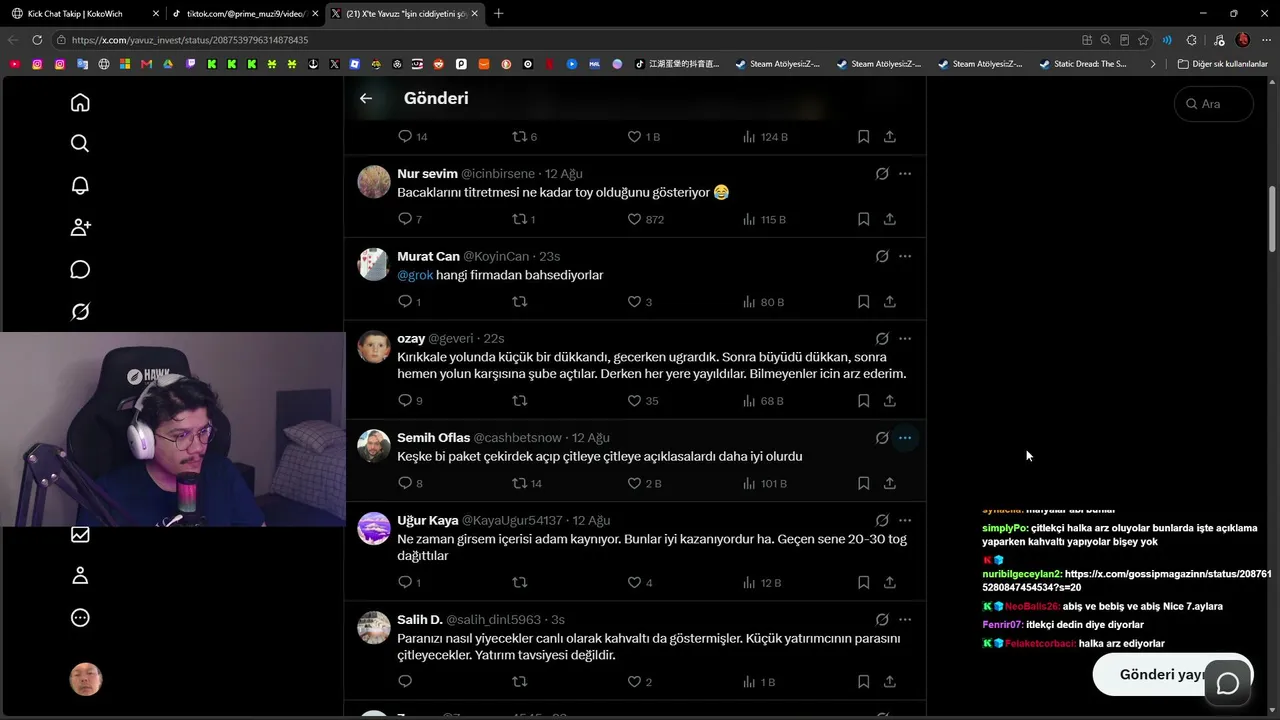Screen dimensions: 1280x720
Task: Reply to Semih Oflas's comment
Action: pyautogui.click(x=405, y=483)
